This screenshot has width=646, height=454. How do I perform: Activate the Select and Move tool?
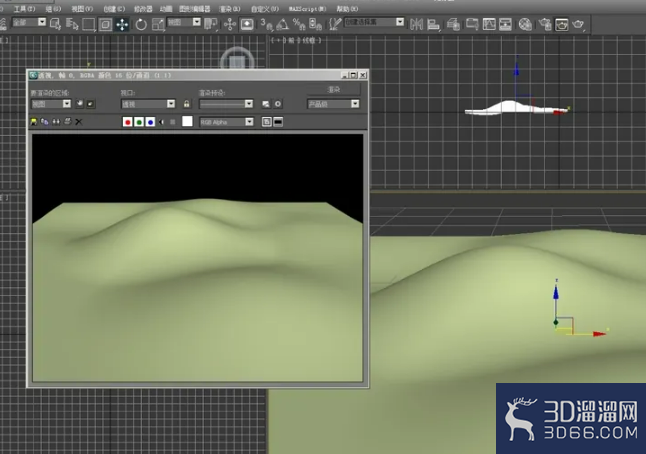(122, 25)
